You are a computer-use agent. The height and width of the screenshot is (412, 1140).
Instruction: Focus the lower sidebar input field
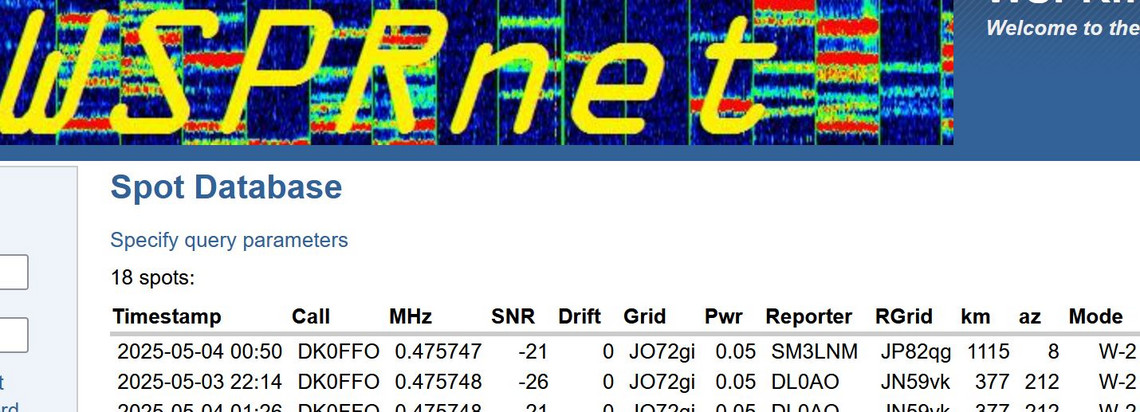(x=14, y=335)
